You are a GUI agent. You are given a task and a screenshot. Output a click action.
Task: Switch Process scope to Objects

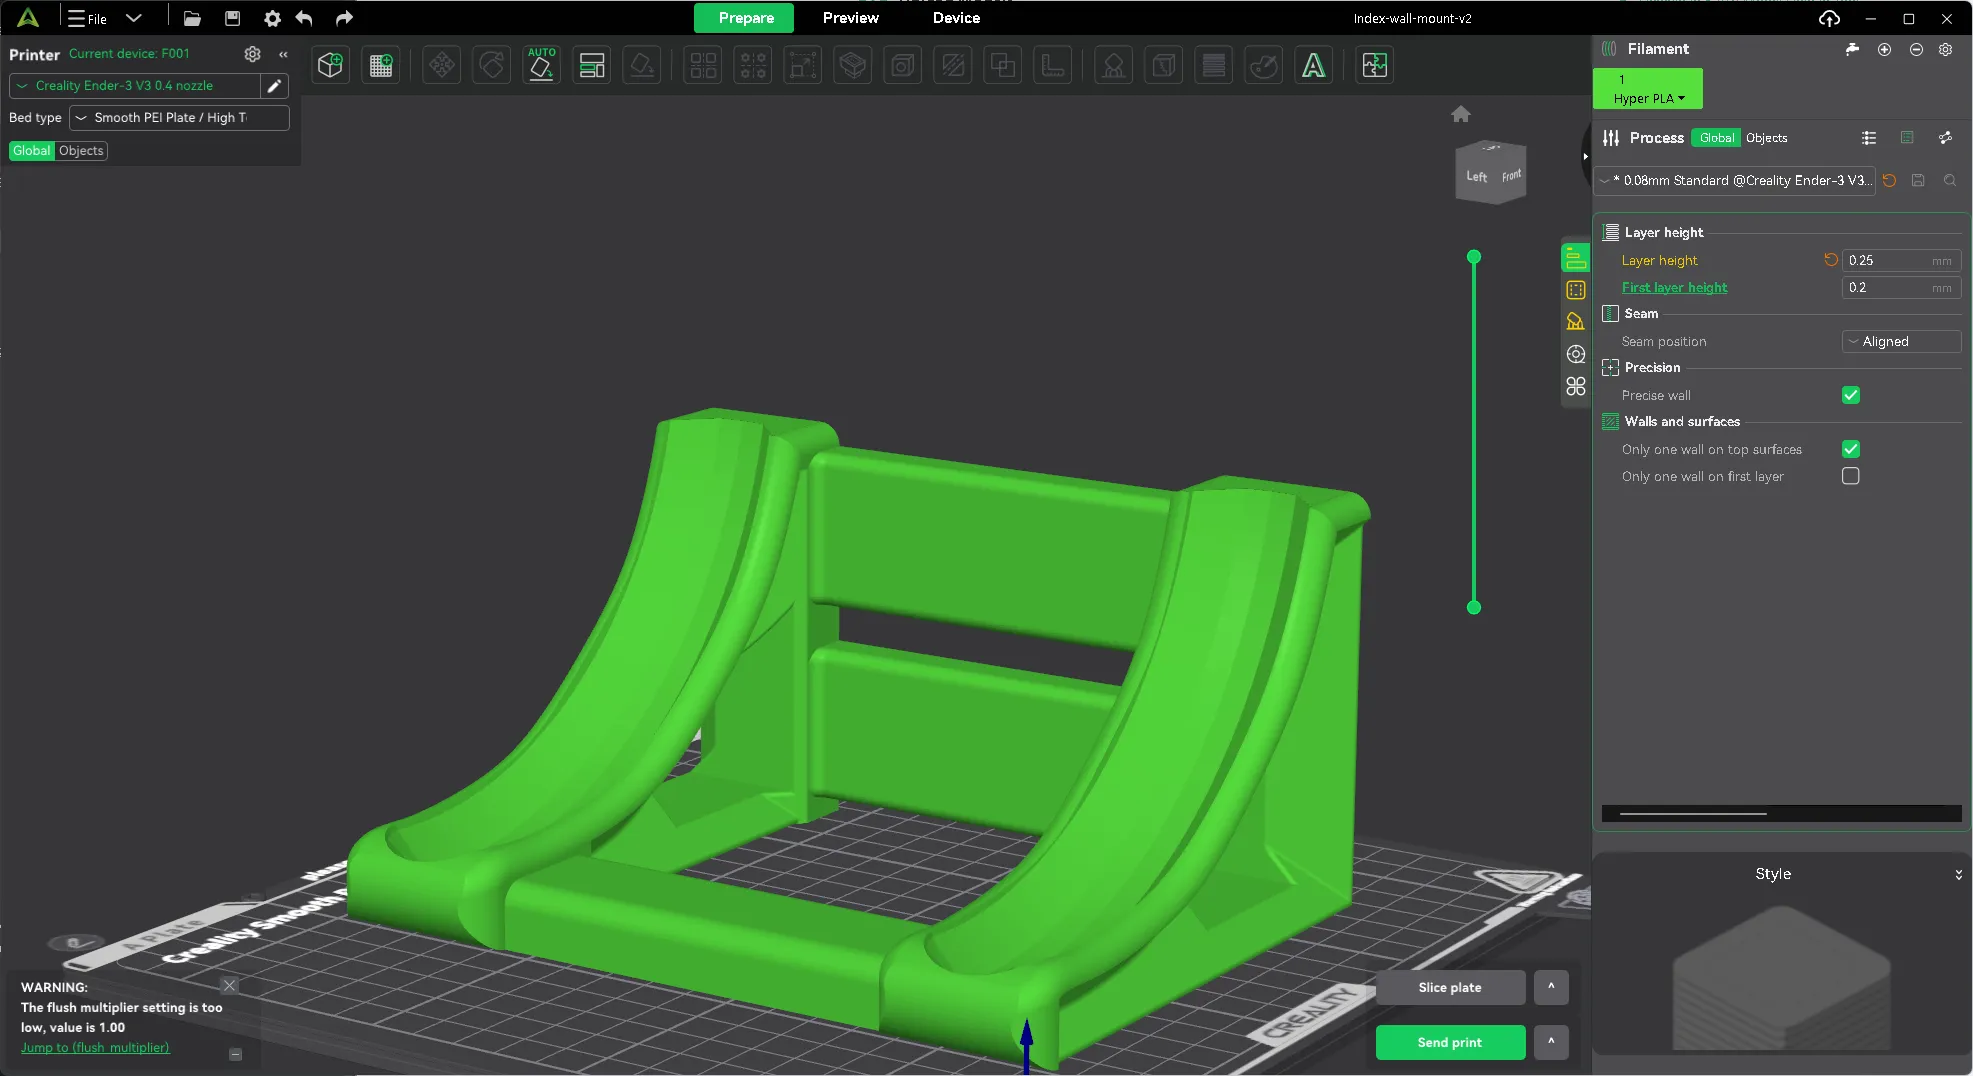(x=1766, y=138)
